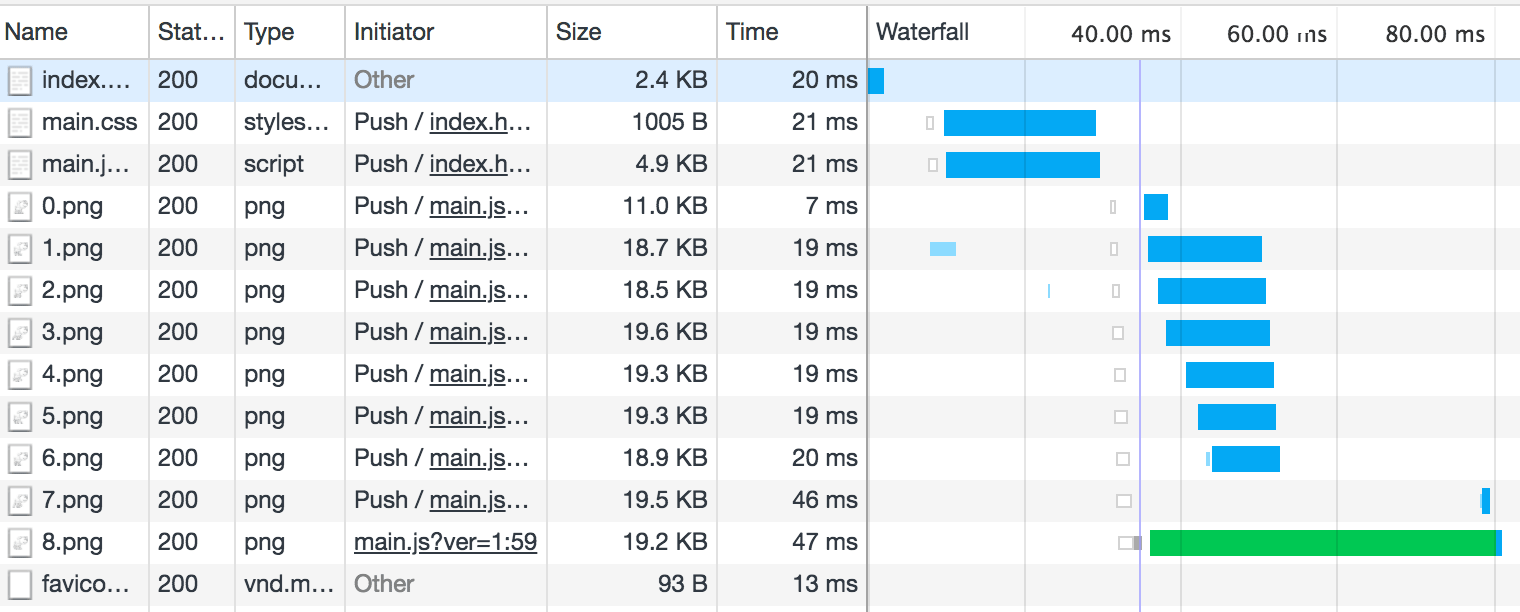
Task: Click the Waterfall column header
Action: (x=922, y=32)
